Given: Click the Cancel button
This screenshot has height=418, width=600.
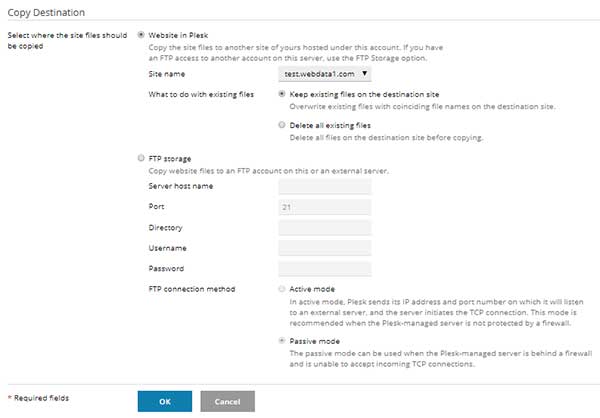Looking at the screenshot, I should [228, 401].
